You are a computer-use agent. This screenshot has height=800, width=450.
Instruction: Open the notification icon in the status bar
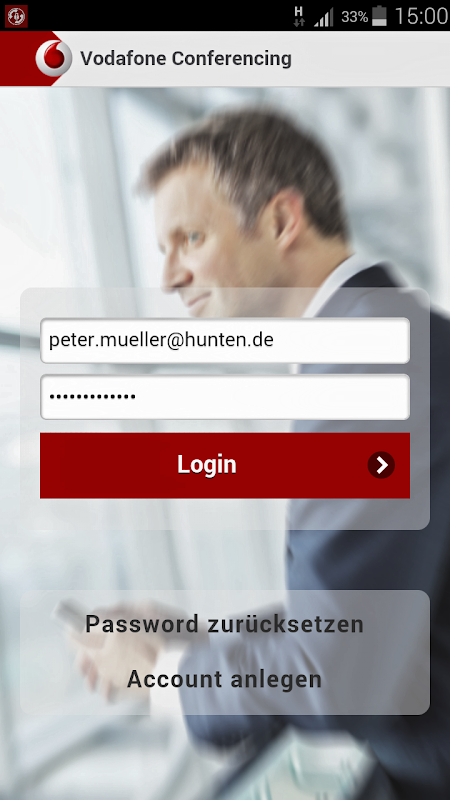click(x=16, y=16)
